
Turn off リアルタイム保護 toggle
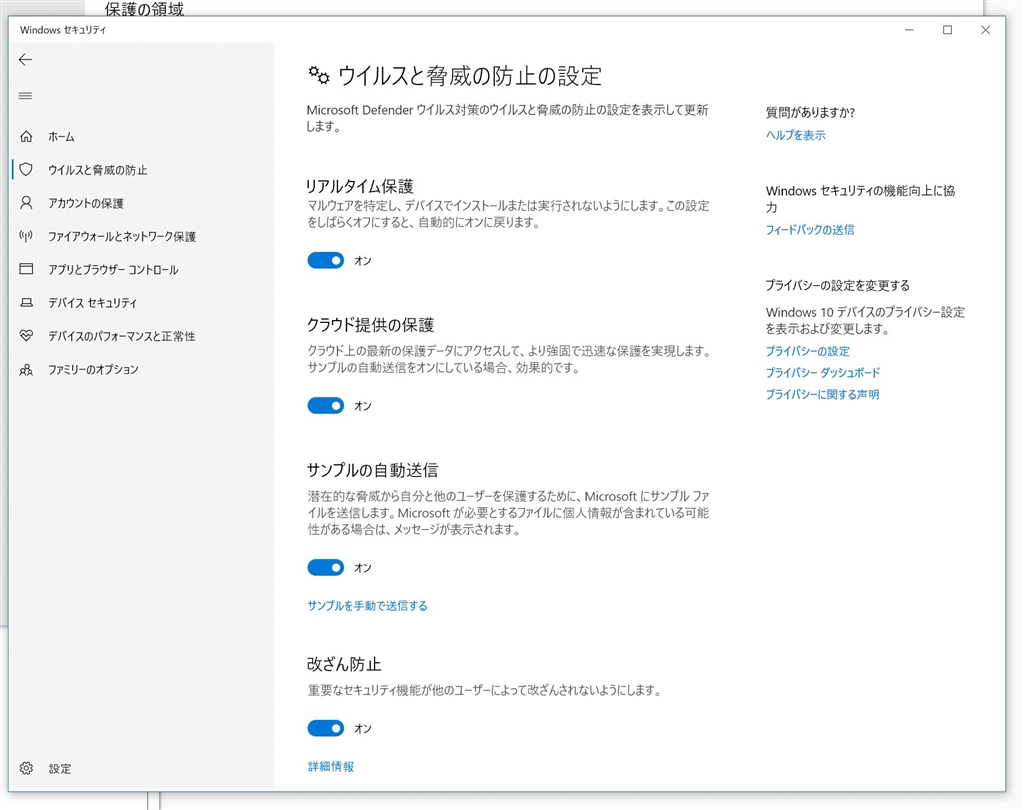(326, 260)
